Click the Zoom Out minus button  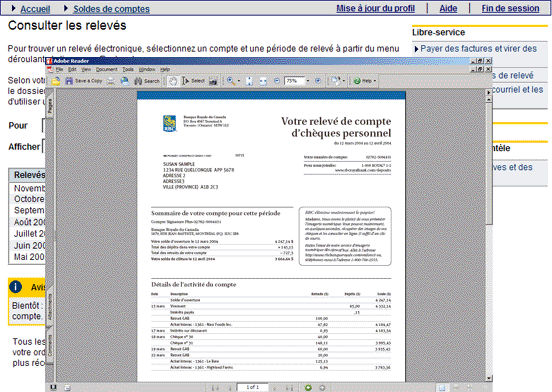click(x=277, y=81)
